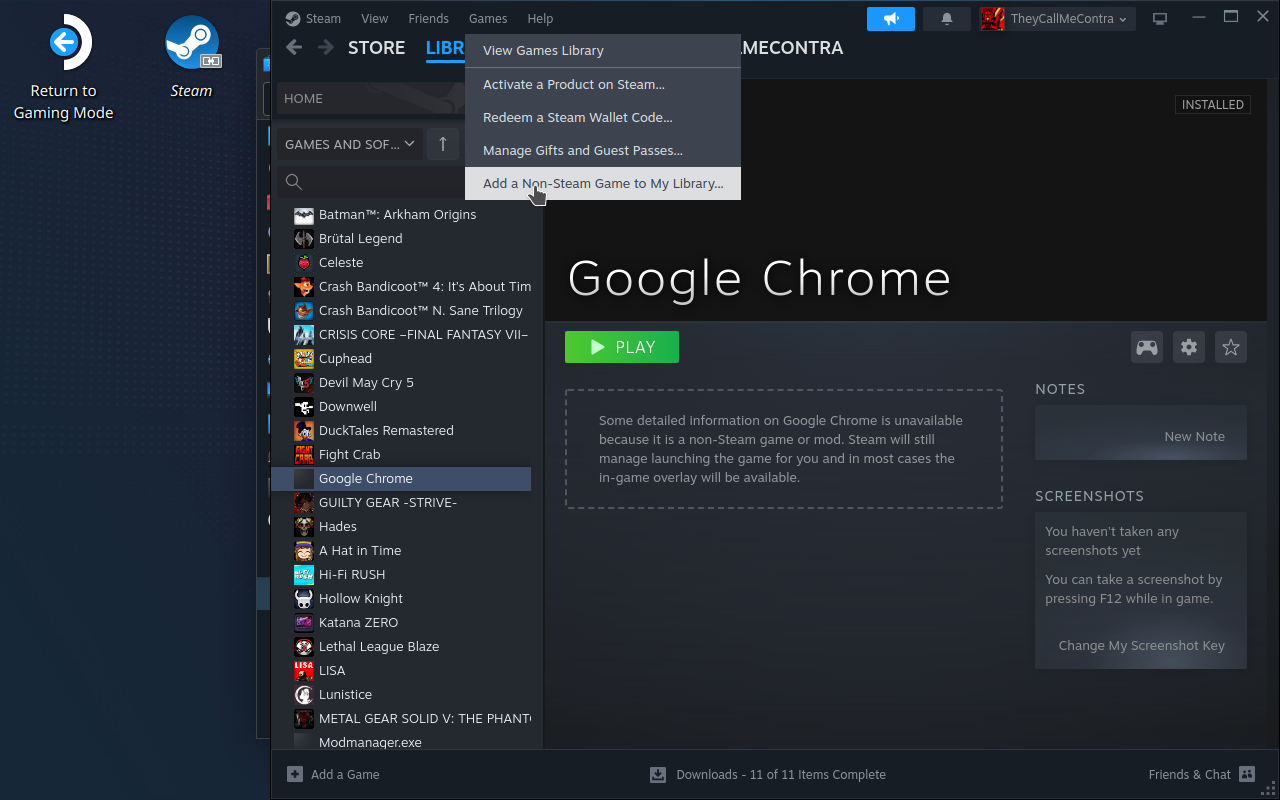The image size is (1280, 800).
Task: Click the Downwell game icon
Action: (304, 406)
